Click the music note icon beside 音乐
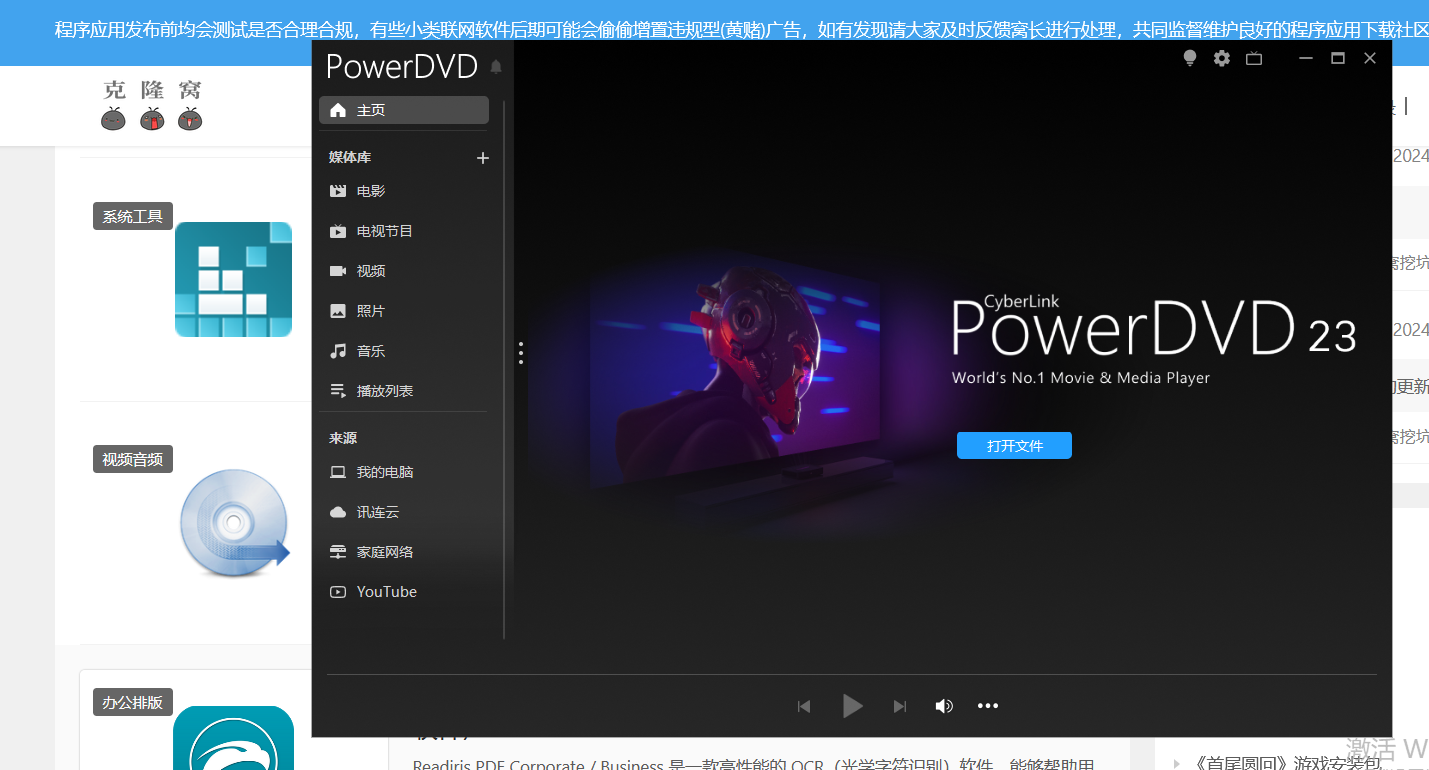 tap(338, 351)
